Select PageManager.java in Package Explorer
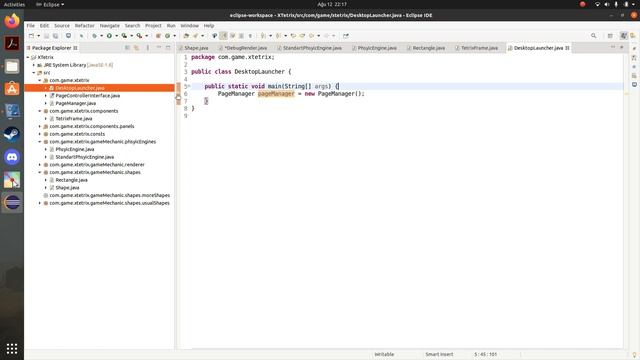The image size is (640, 360). (76, 103)
